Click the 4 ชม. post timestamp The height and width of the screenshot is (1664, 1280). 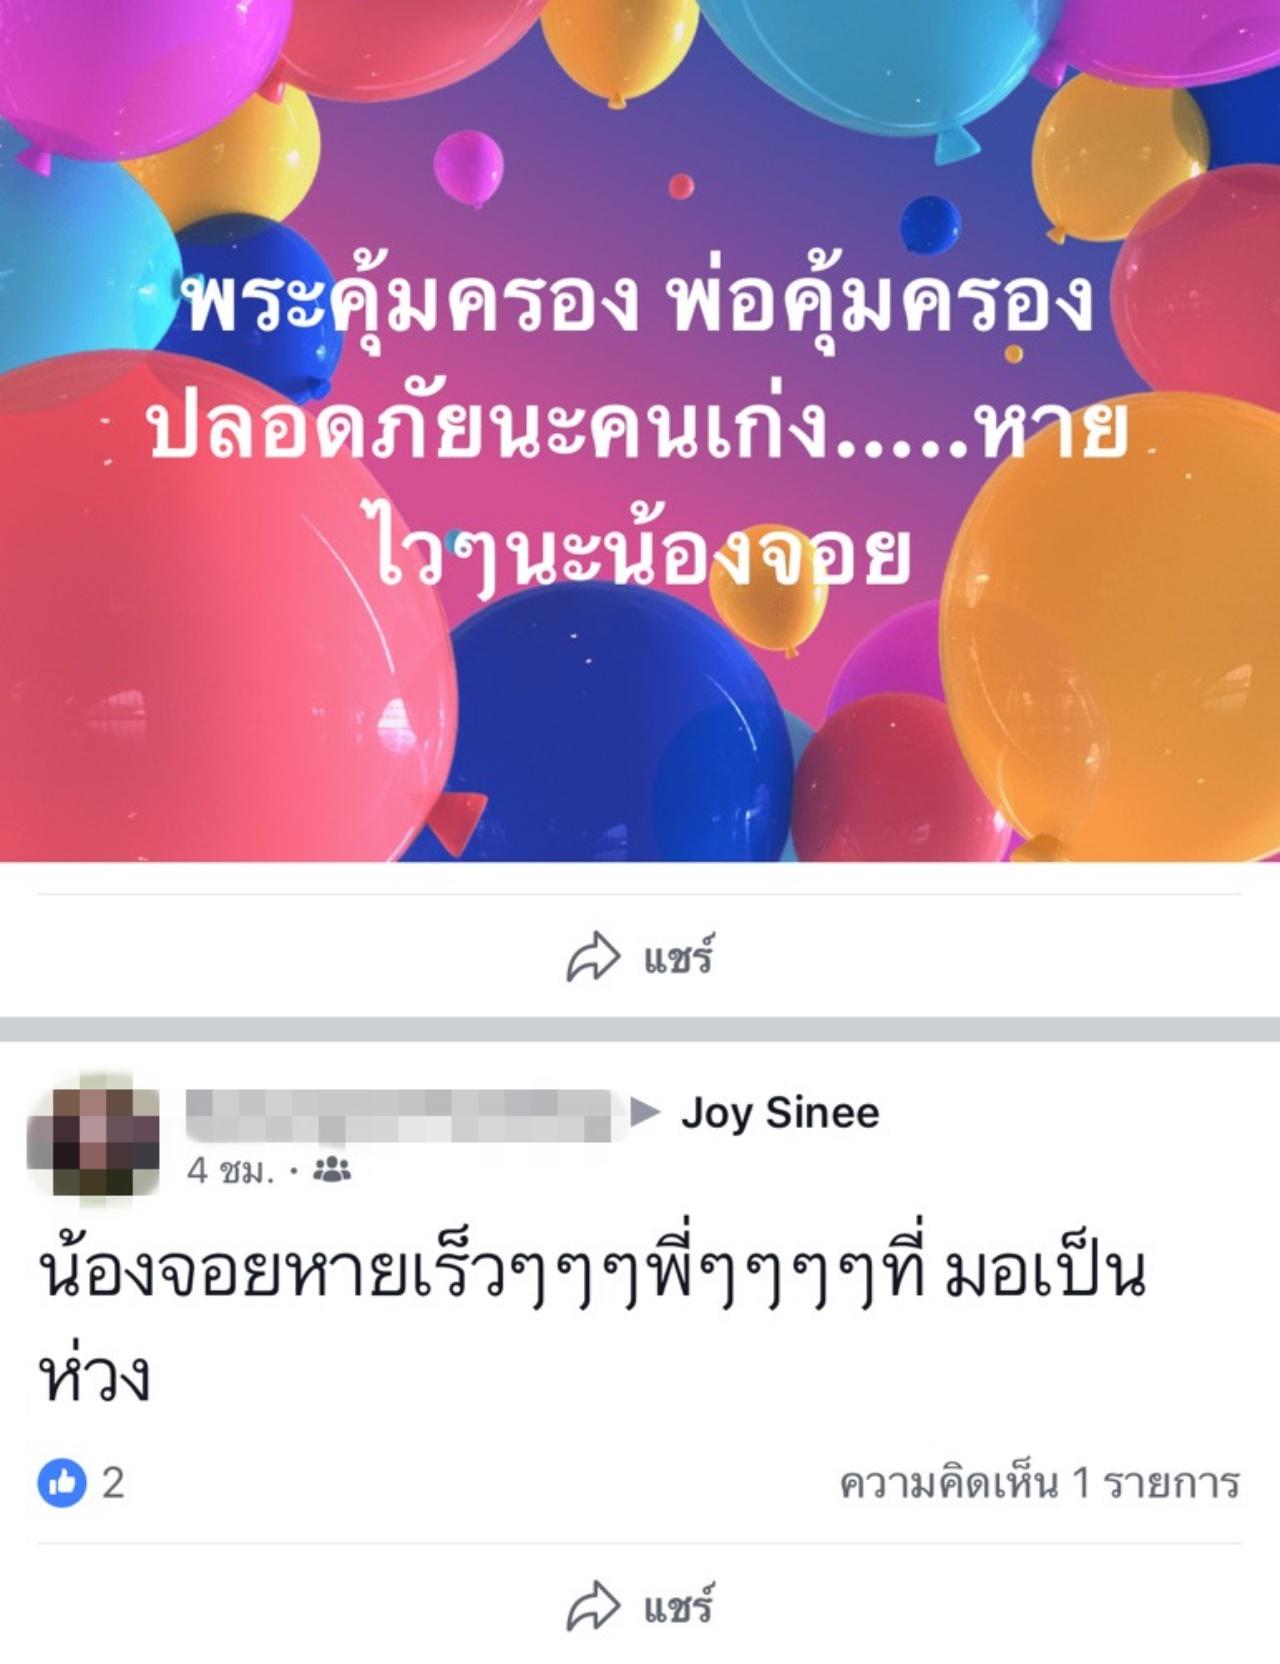click(230, 1170)
